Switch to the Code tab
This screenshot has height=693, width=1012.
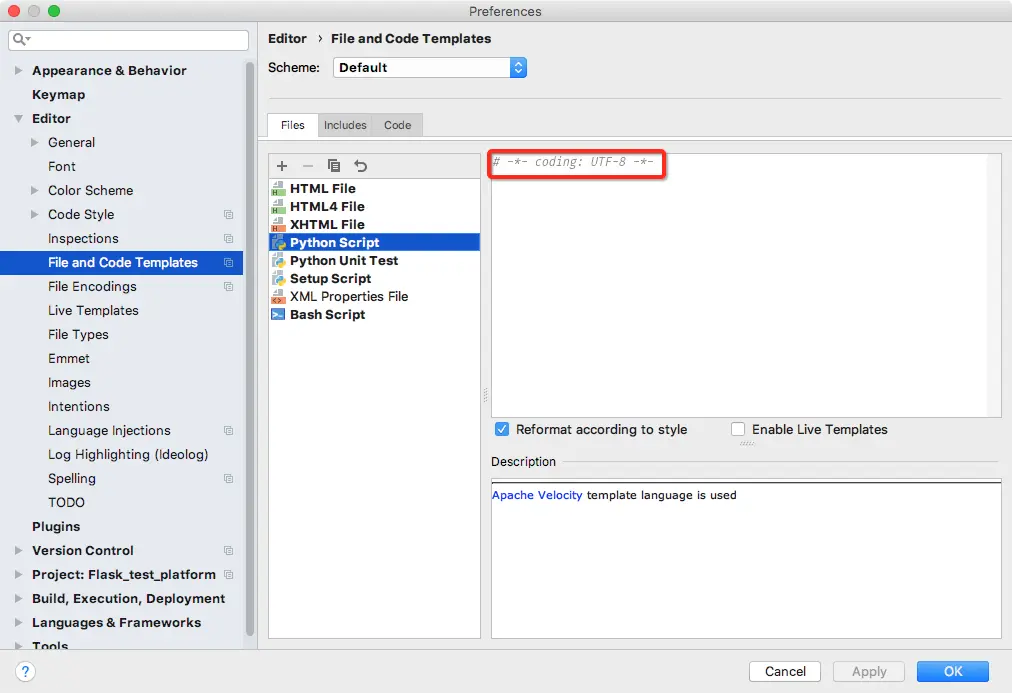pyautogui.click(x=398, y=125)
